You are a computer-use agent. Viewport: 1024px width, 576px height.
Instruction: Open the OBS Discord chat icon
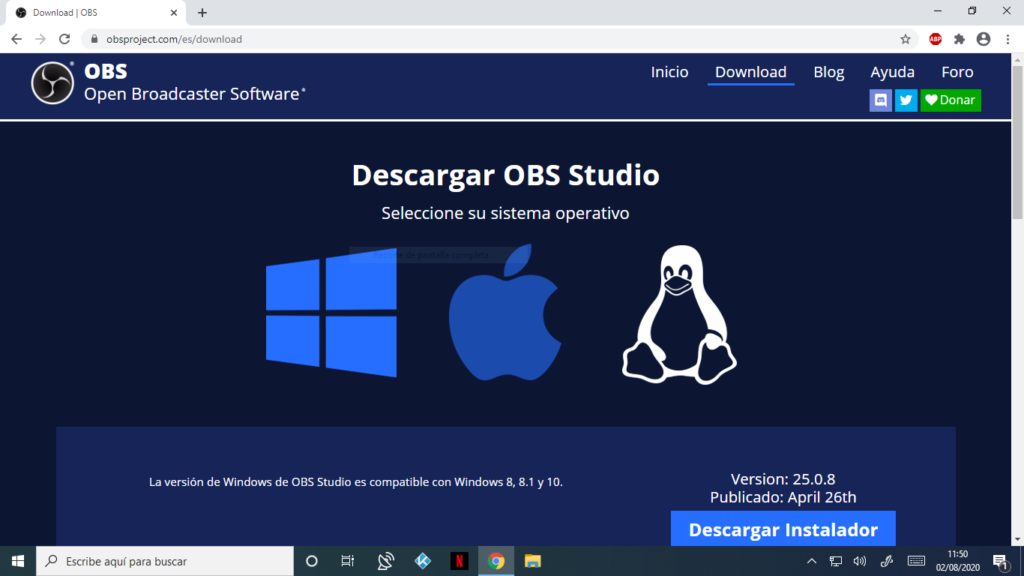click(x=880, y=100)
